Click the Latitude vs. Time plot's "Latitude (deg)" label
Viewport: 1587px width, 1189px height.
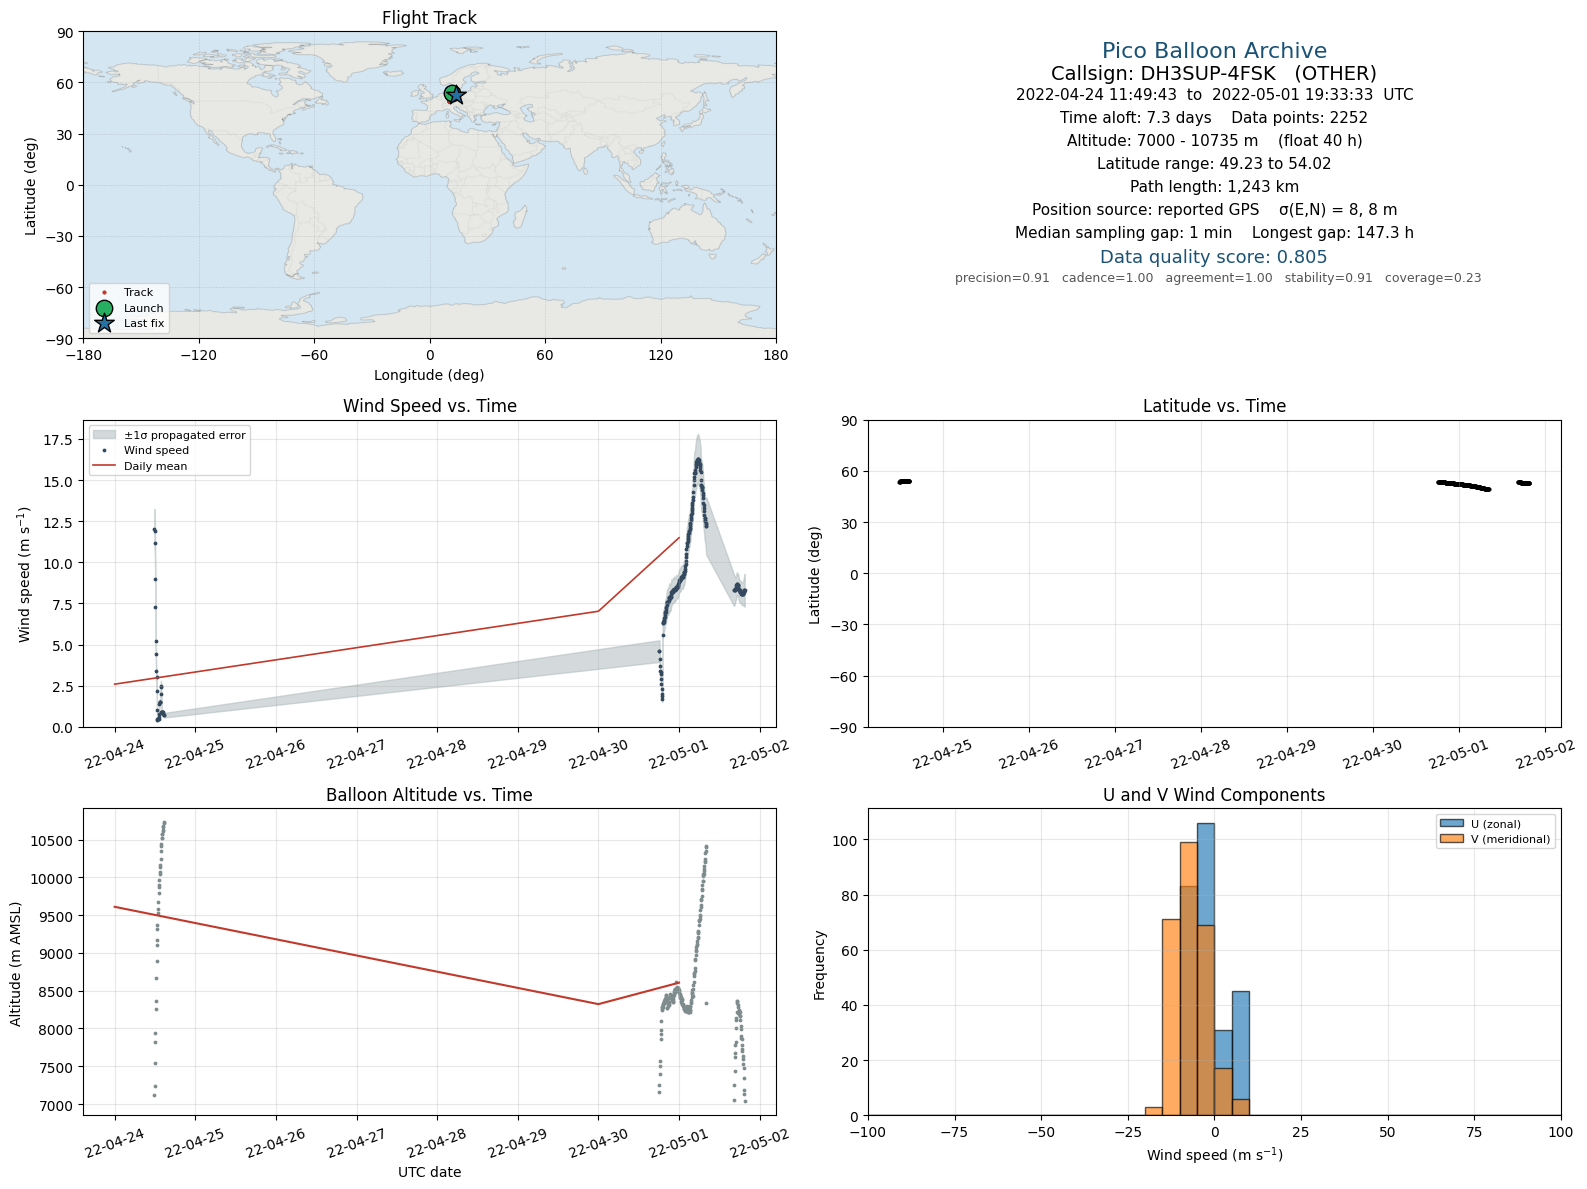pyautogui.click(x=815, y=575)
